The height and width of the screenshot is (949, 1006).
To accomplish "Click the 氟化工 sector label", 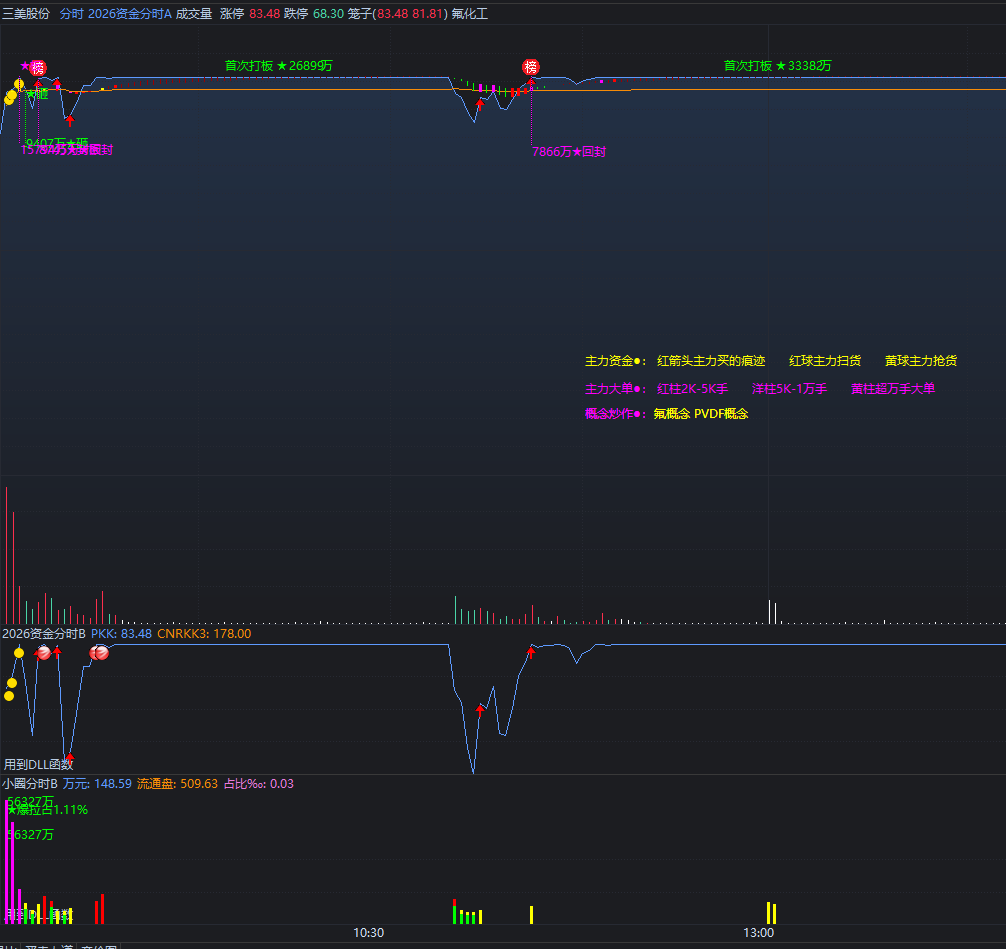I will [x=470, y=13].
